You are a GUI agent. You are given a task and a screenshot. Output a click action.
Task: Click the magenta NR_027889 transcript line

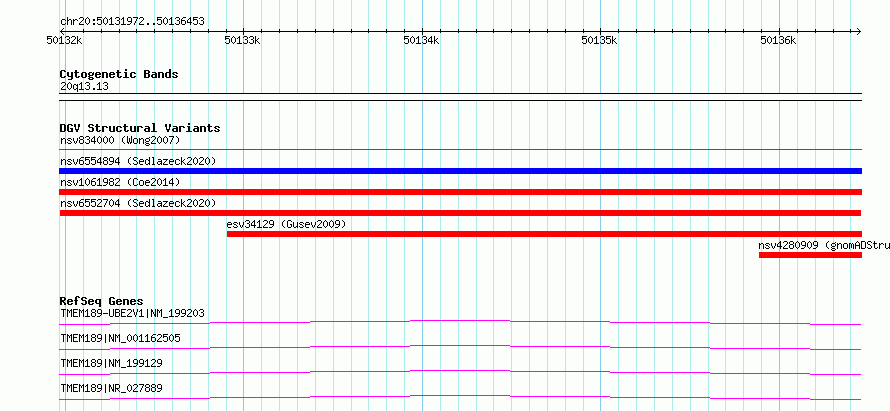pos(460,397)
